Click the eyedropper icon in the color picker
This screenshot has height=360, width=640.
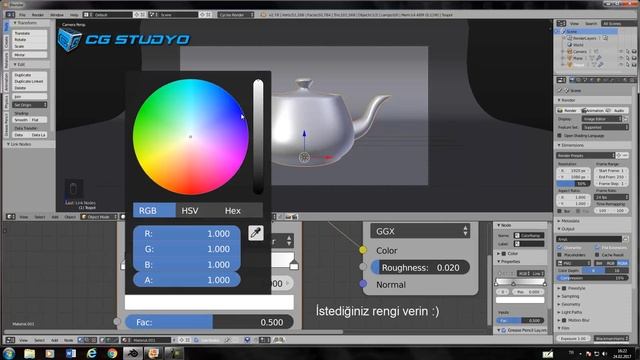[x=256, y=233]
